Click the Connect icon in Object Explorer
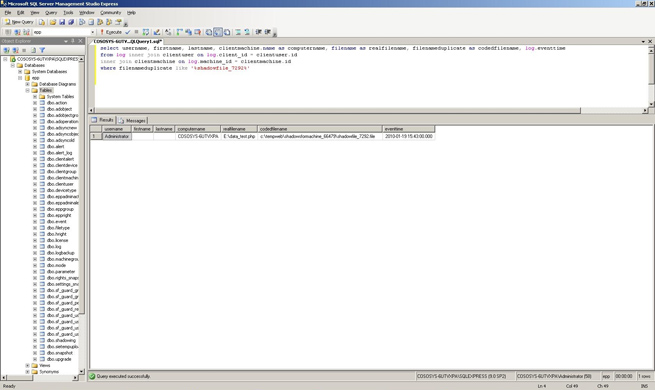Image resolution: width=655 pixels, height=390 pixels. click(6, 50)
